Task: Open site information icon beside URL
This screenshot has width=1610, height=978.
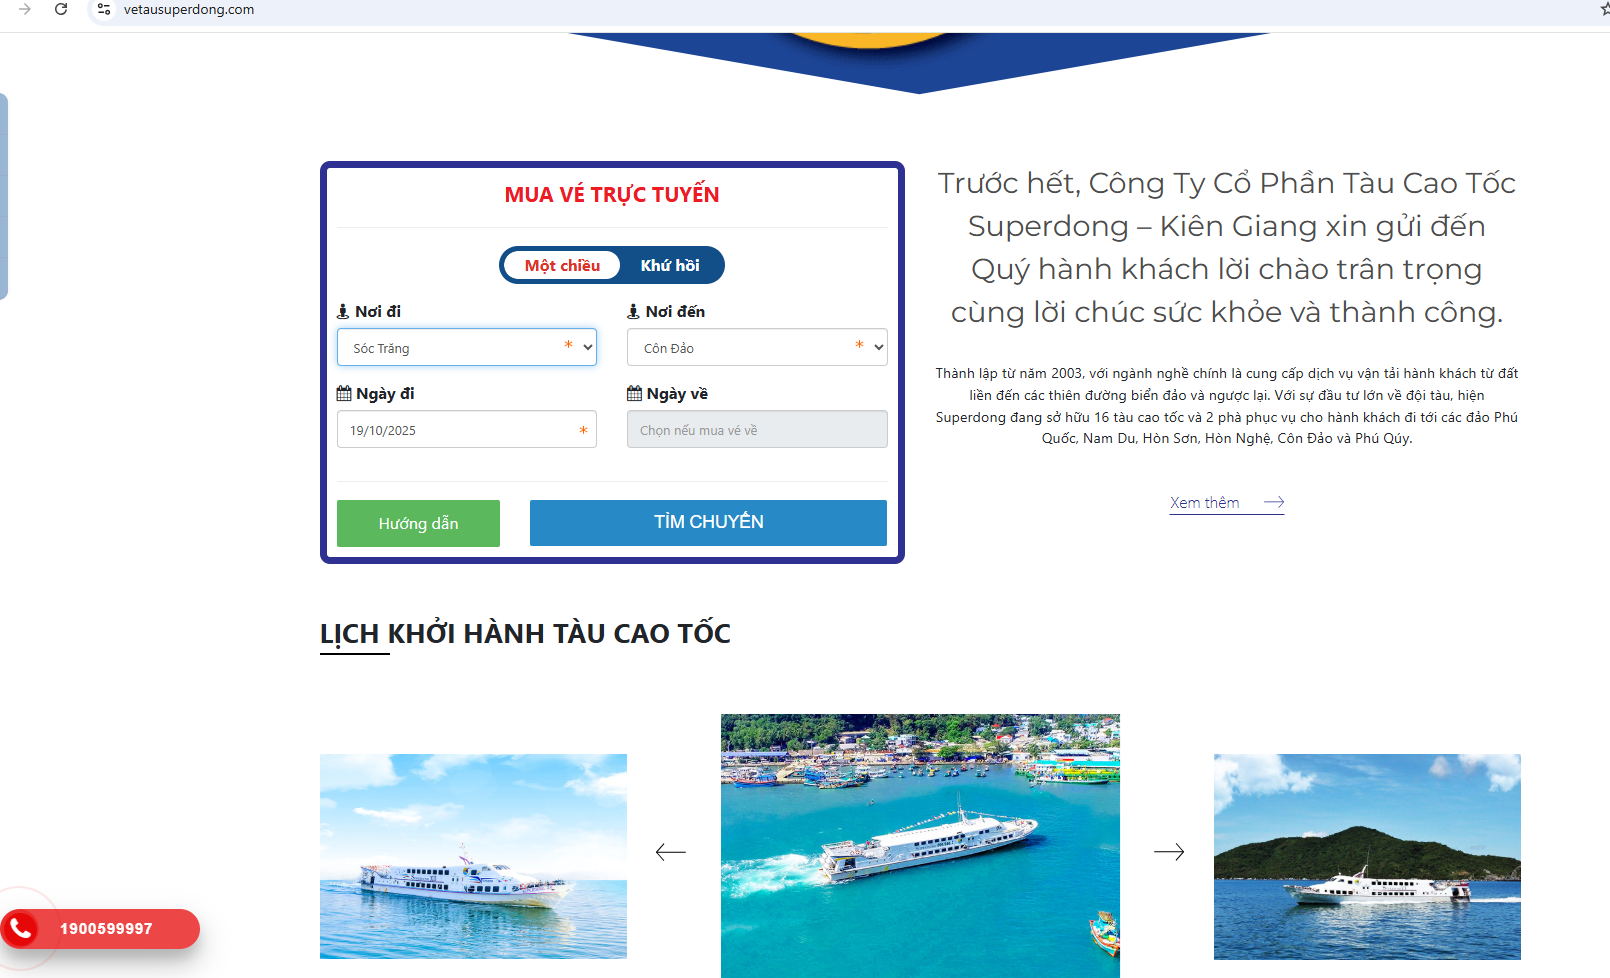Action: click(104, 9)
